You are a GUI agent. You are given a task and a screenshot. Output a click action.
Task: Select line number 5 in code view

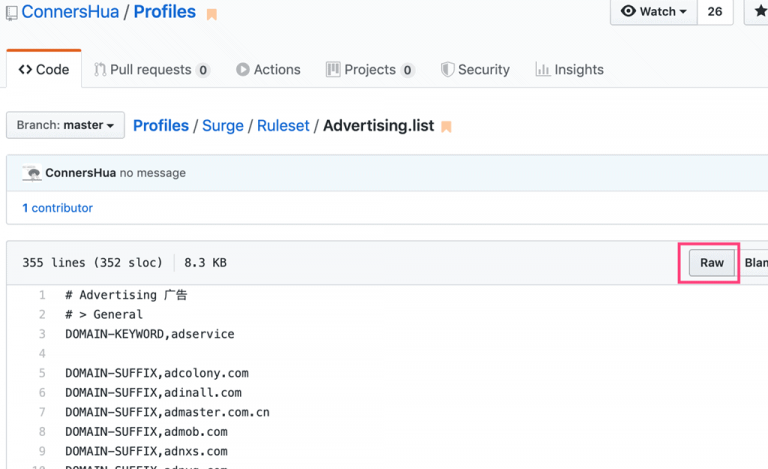[42, 373]
